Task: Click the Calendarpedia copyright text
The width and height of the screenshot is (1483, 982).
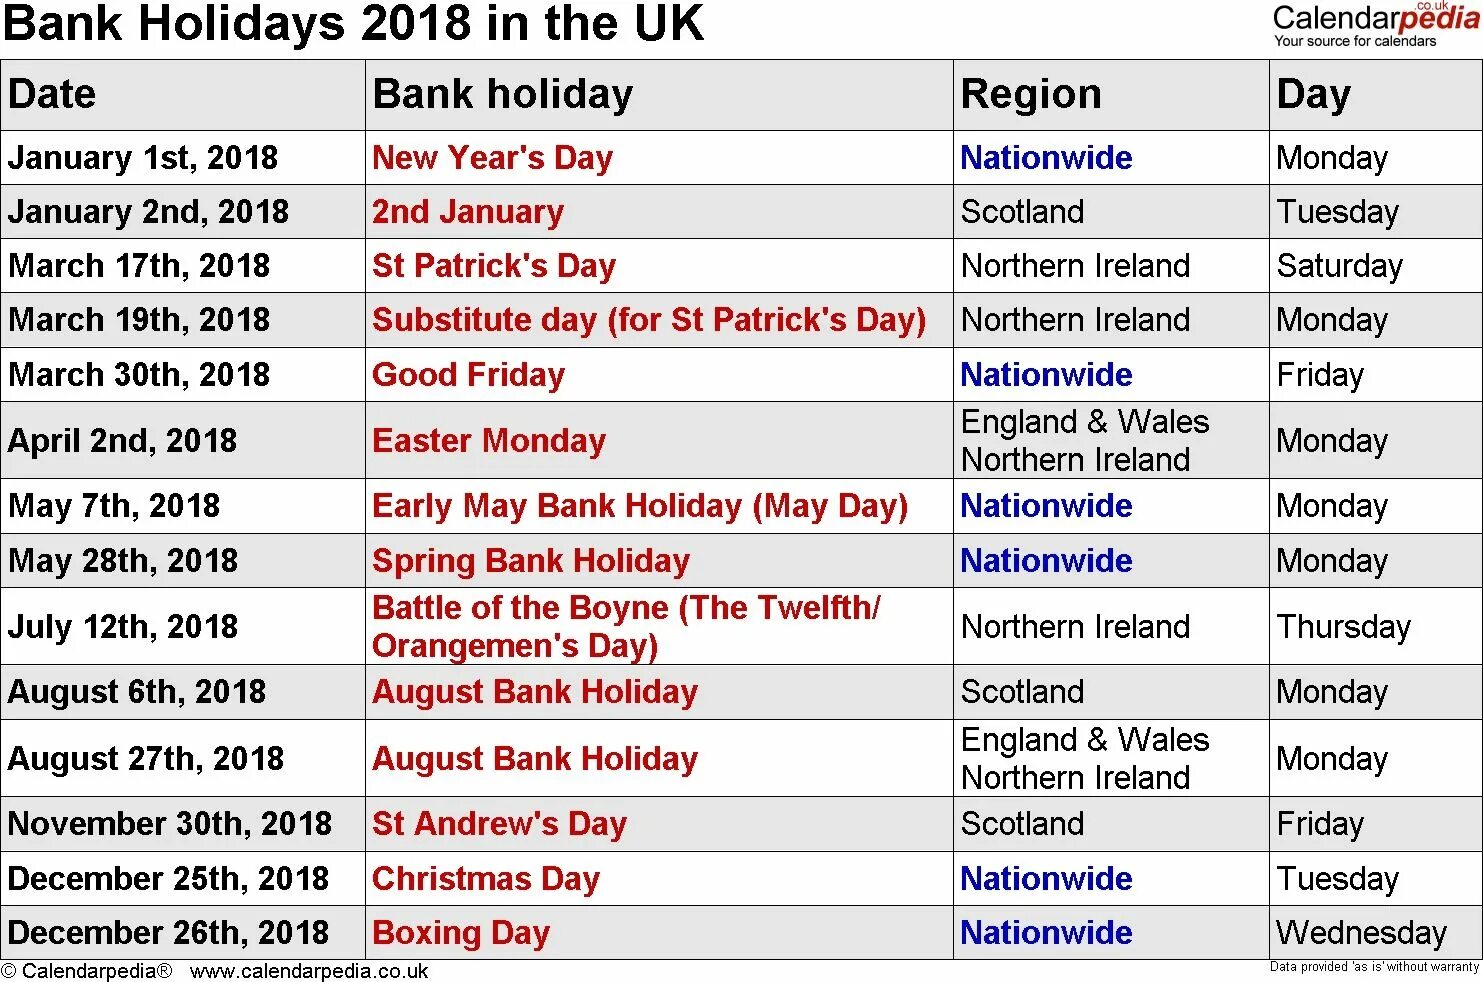Action: pyautogui.click(x=87, y=971)
